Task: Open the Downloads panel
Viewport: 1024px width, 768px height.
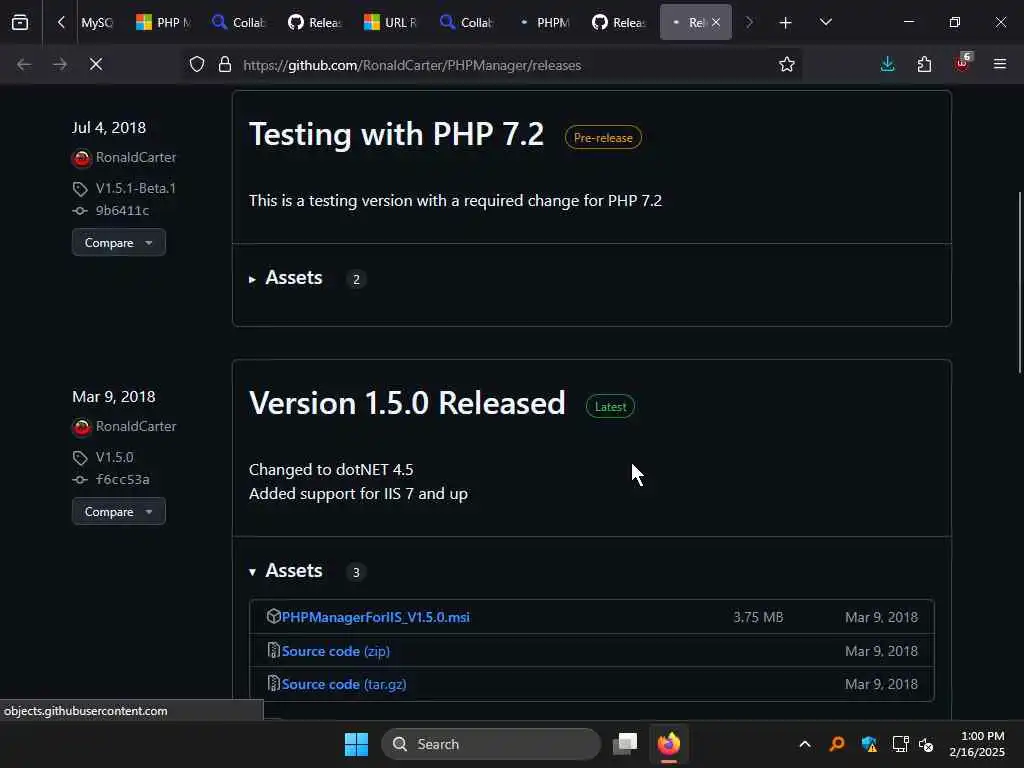Action: (888, 64)
